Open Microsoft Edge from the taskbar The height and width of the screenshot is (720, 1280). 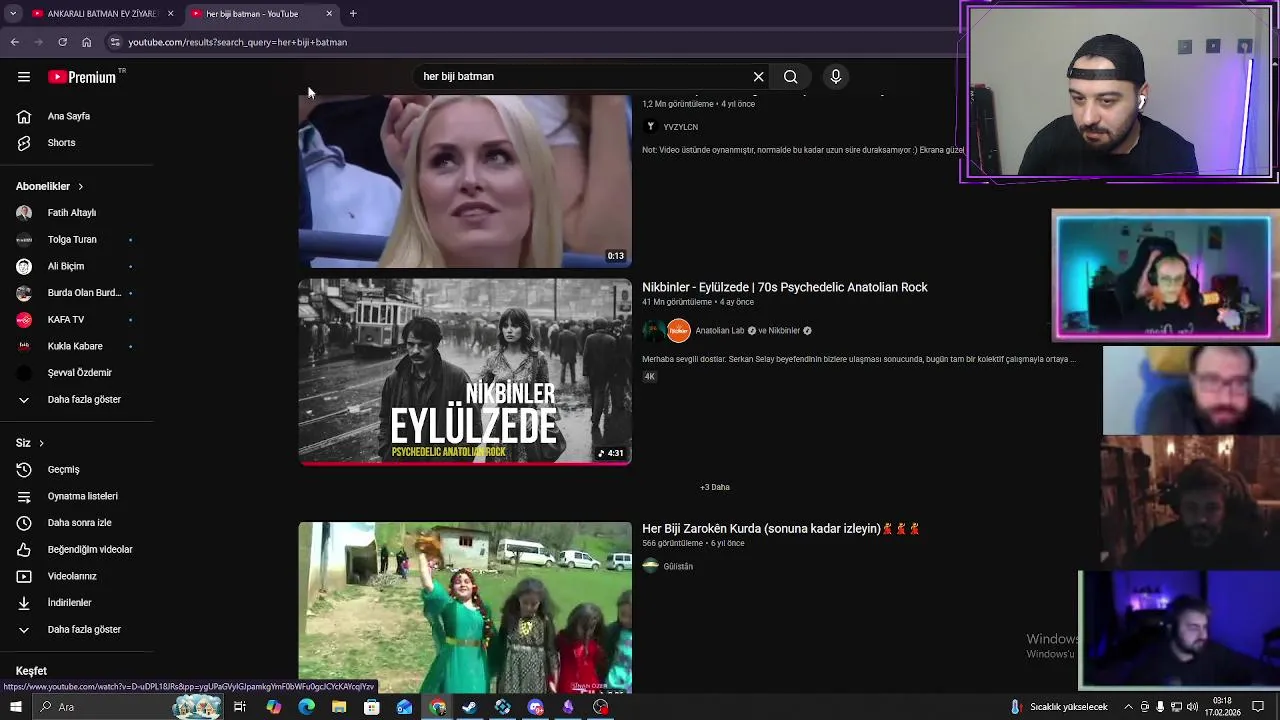click(306, 707)
